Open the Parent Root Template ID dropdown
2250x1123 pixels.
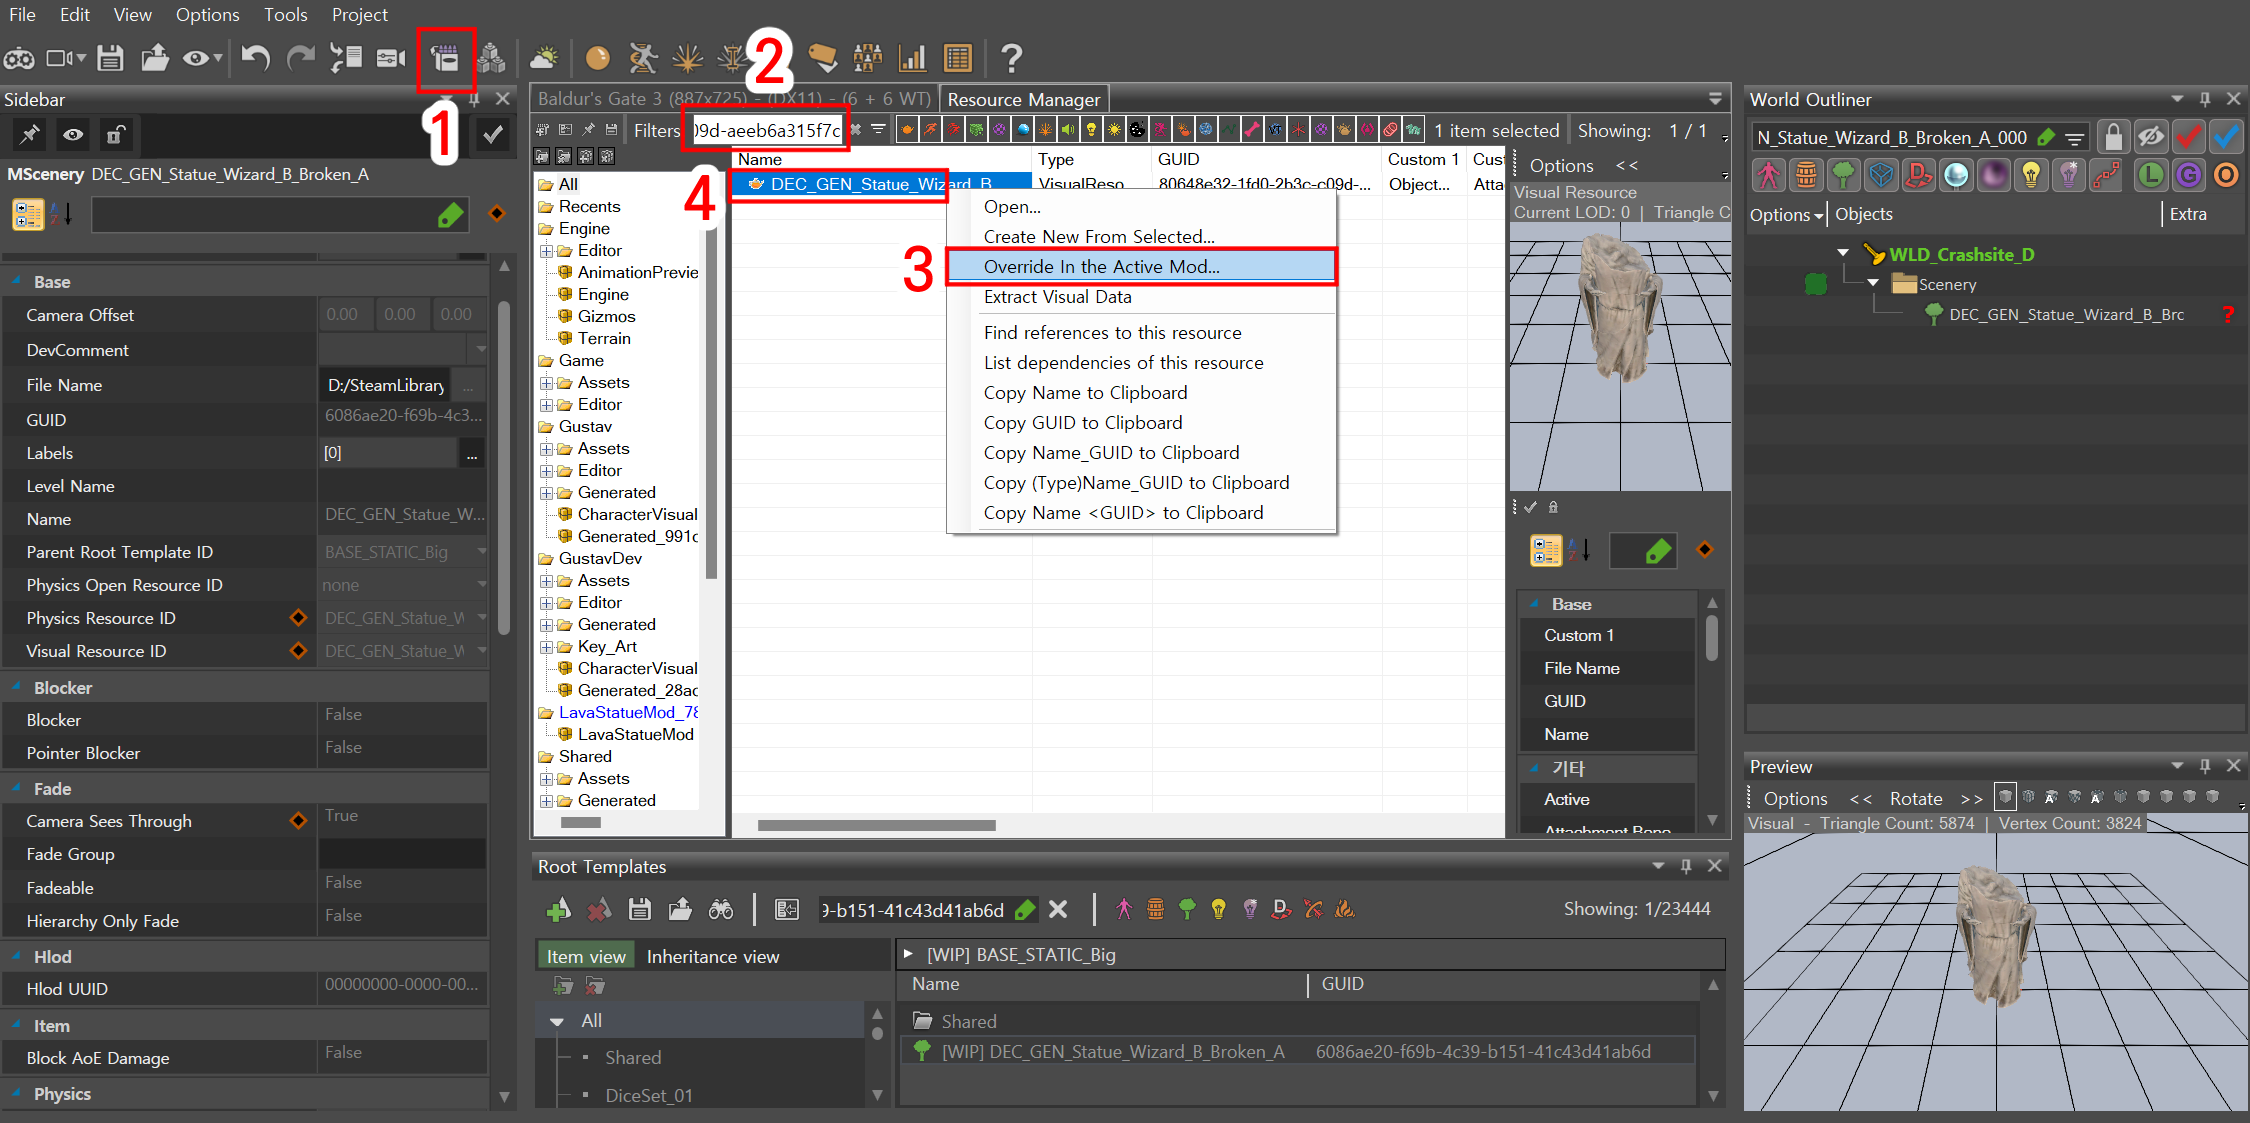tap(482, 552)
